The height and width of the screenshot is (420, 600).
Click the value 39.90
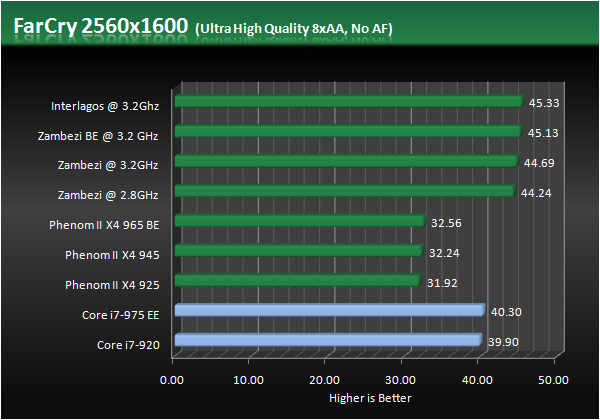(x=503, y=342)
